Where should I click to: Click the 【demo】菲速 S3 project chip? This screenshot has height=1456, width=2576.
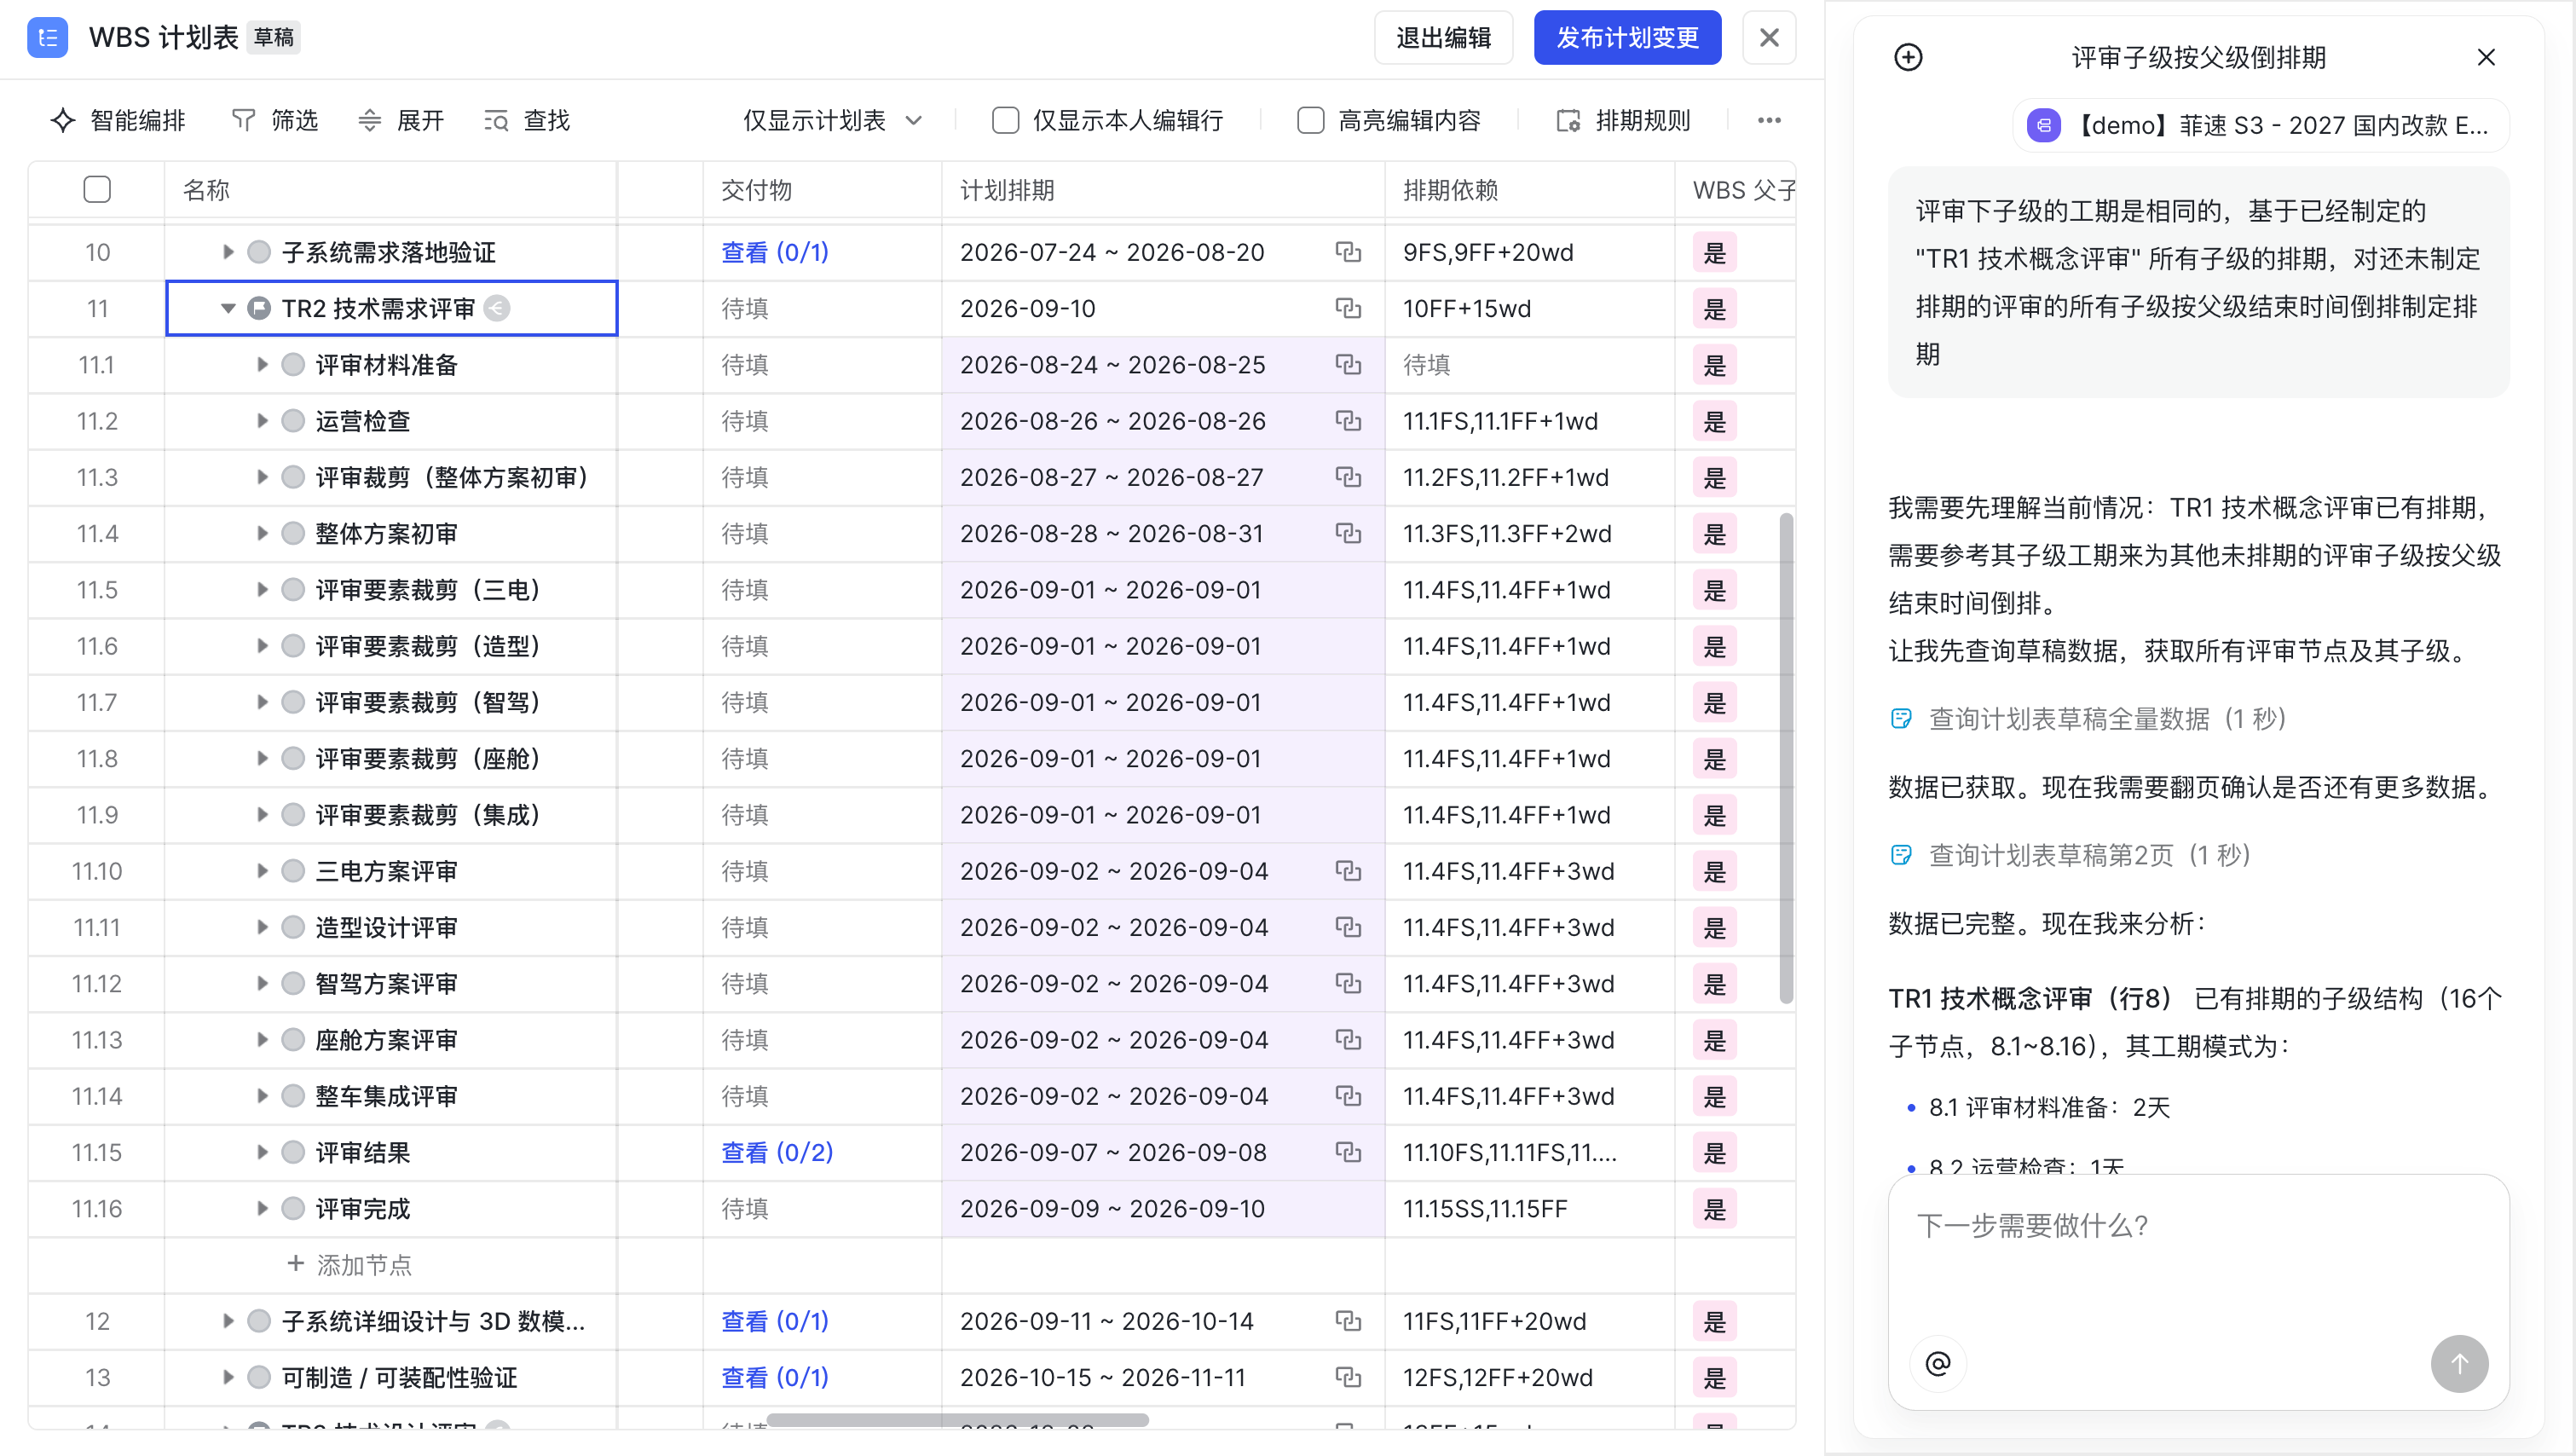pyautogui.click(x=2260, y=126)
